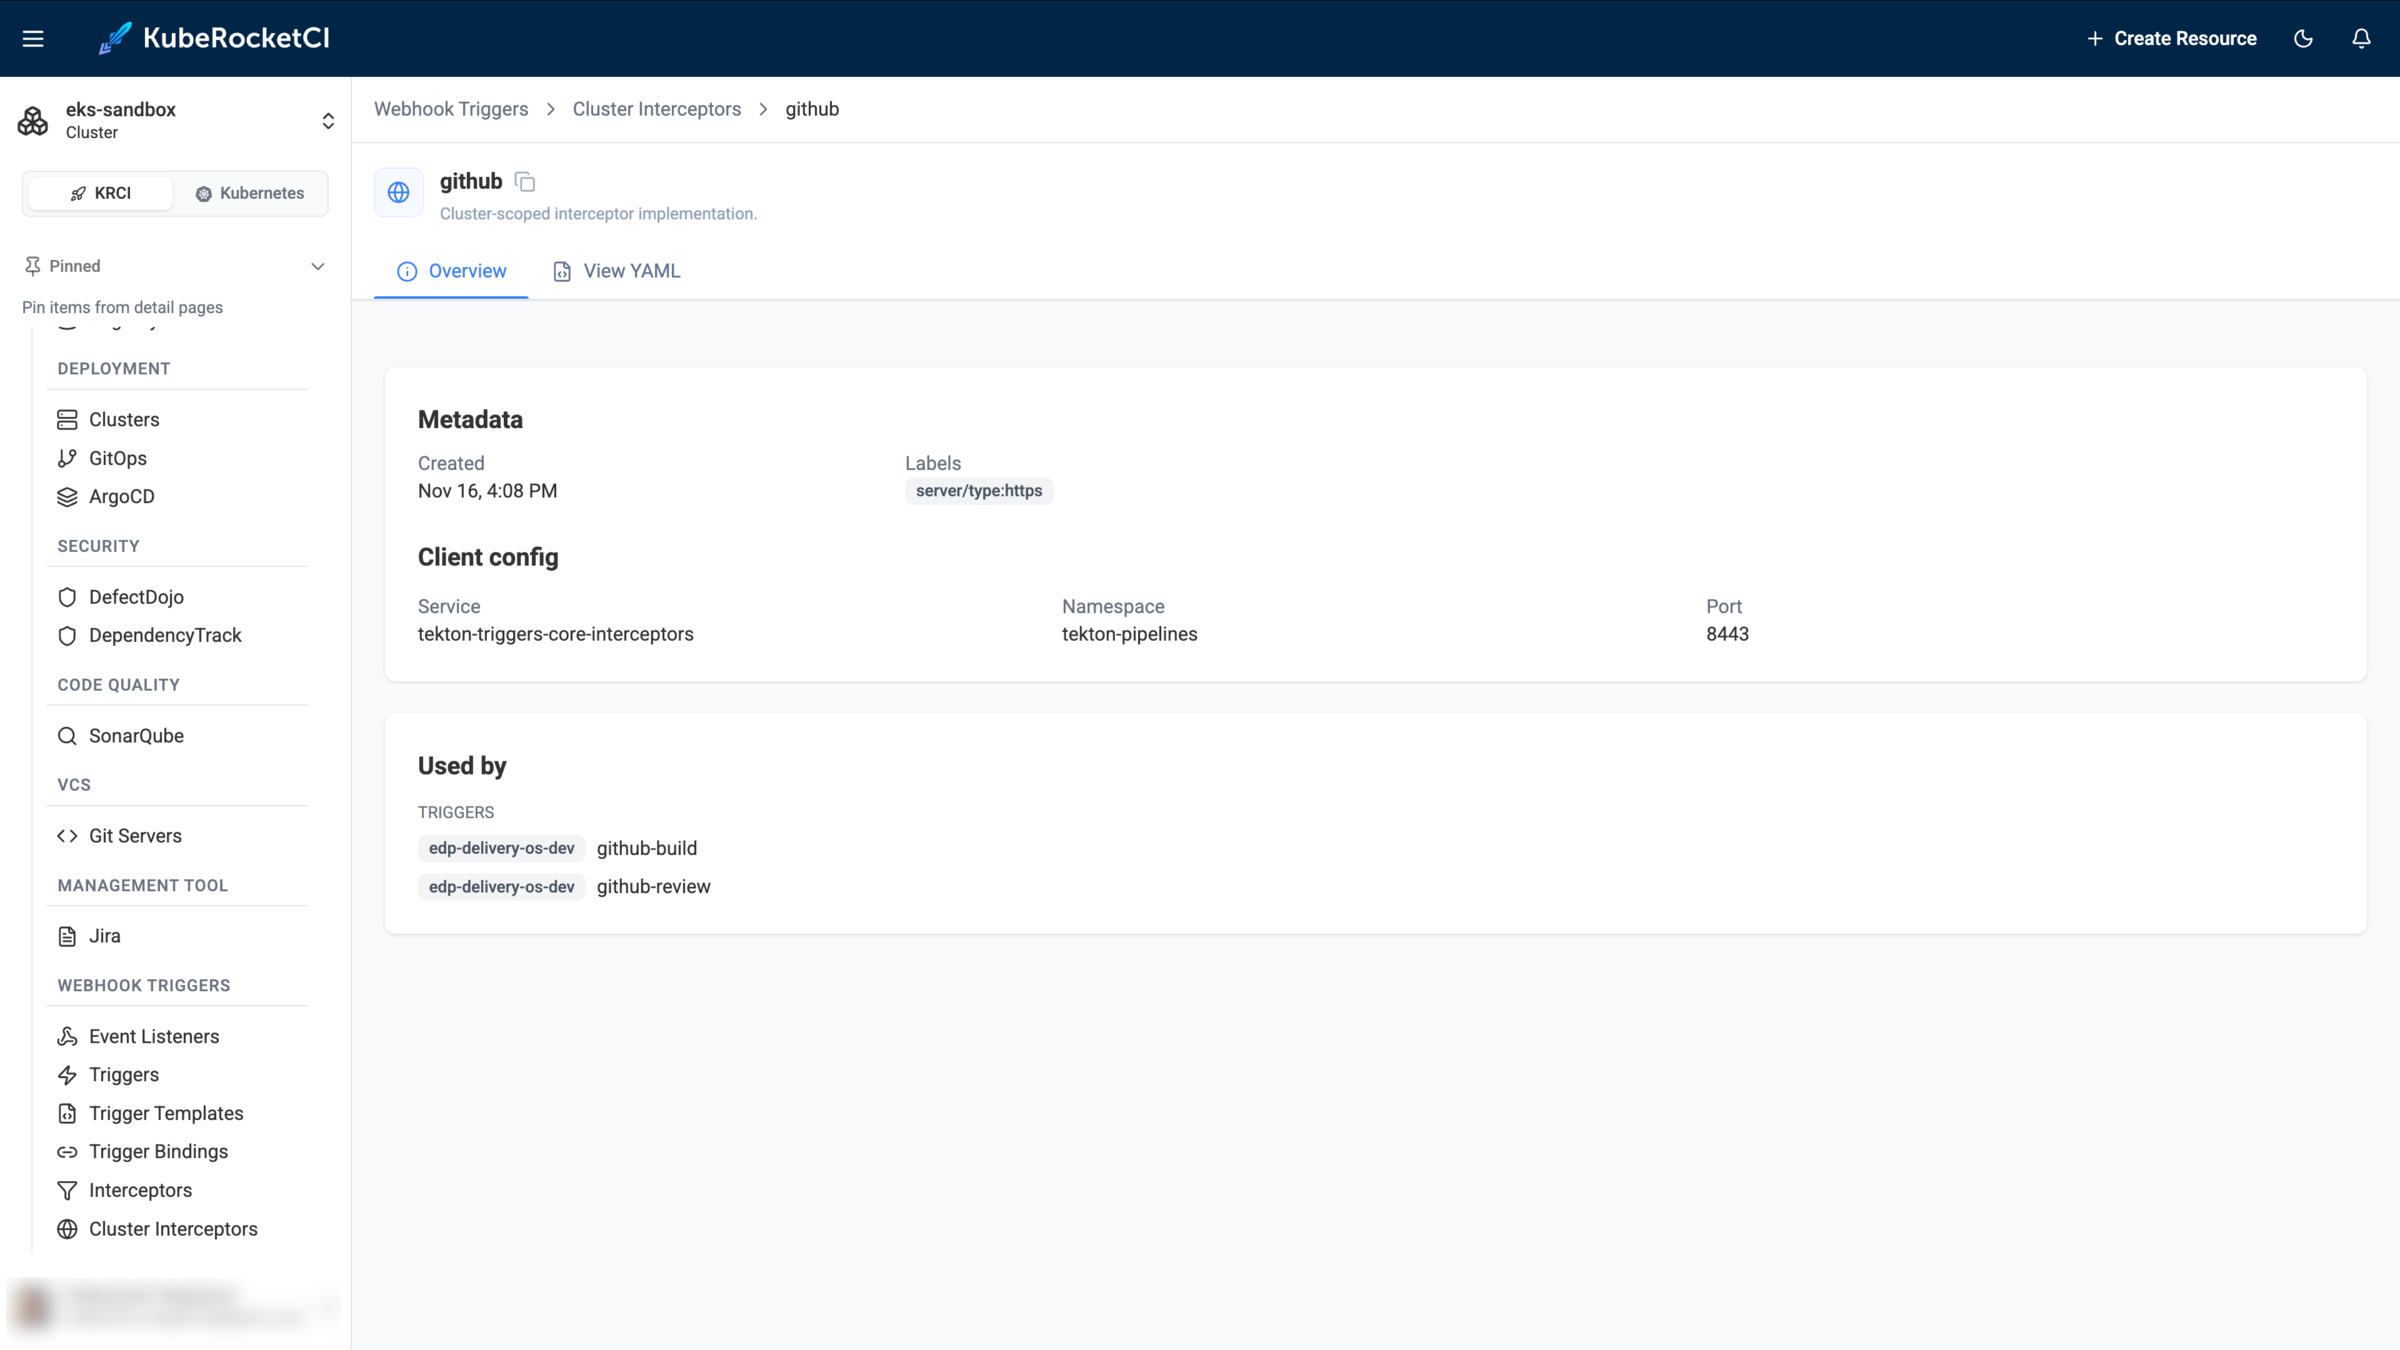Click the Nov 16, 4:08 PM created date

click(x=487, y=491)
